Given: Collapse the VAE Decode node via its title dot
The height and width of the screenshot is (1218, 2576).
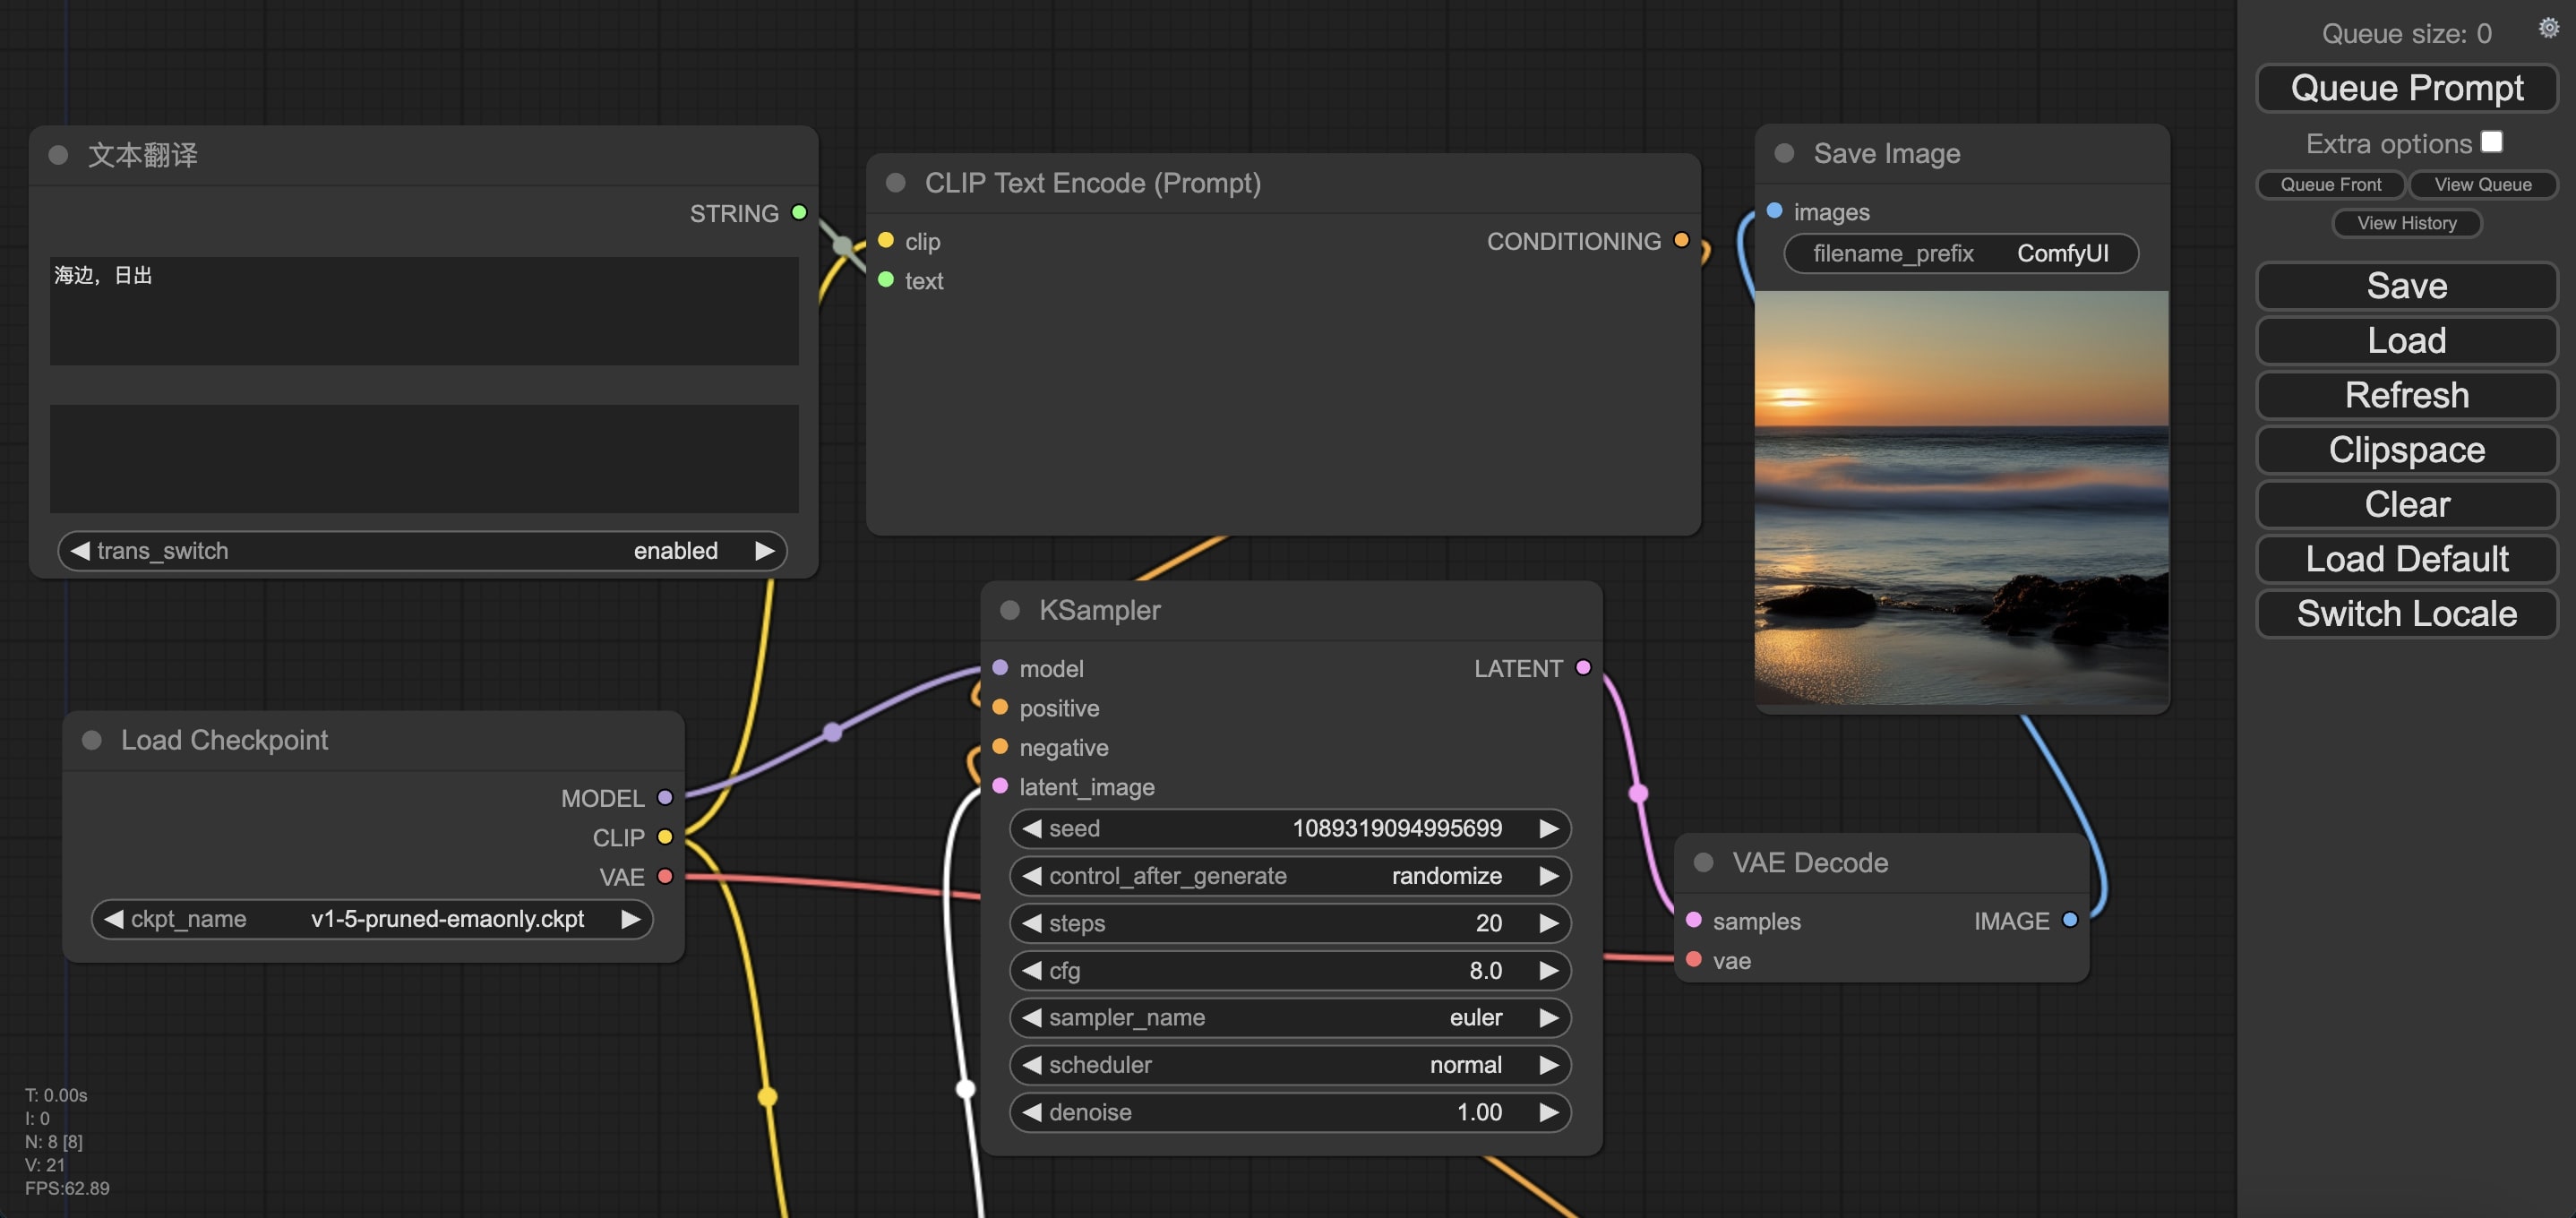Looking at the screenshot, I should (1703, 862).
